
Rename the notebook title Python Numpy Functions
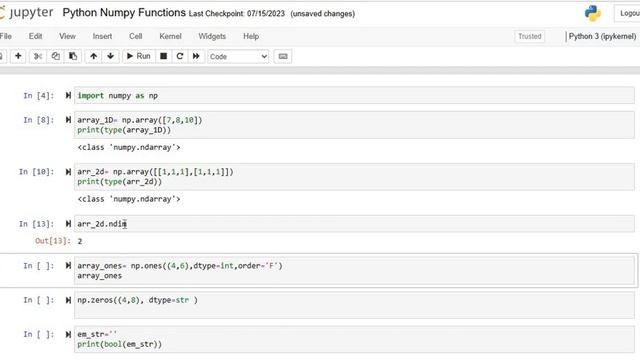(124, 13)
